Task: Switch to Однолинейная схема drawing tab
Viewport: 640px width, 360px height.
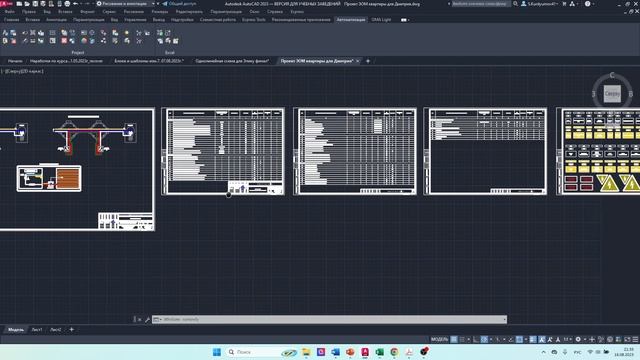Action: coord(232,61)
